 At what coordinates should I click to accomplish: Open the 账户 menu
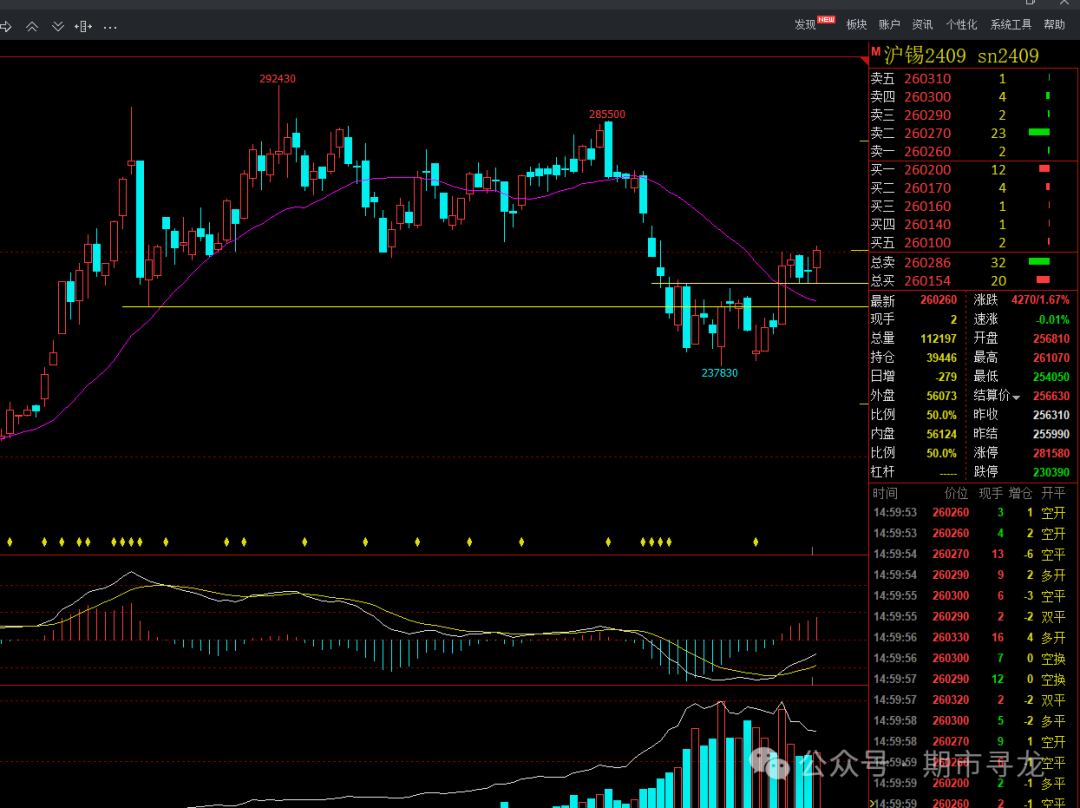pos(889,25)
